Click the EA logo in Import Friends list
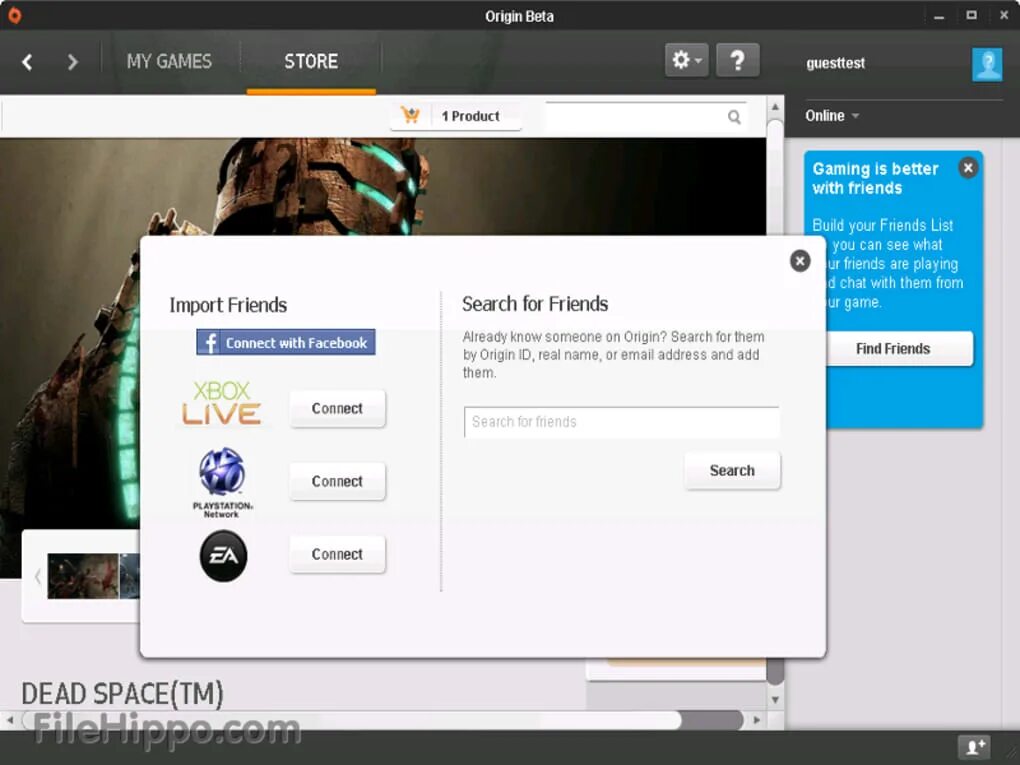The image size is (1020, 765). point(222,556)
